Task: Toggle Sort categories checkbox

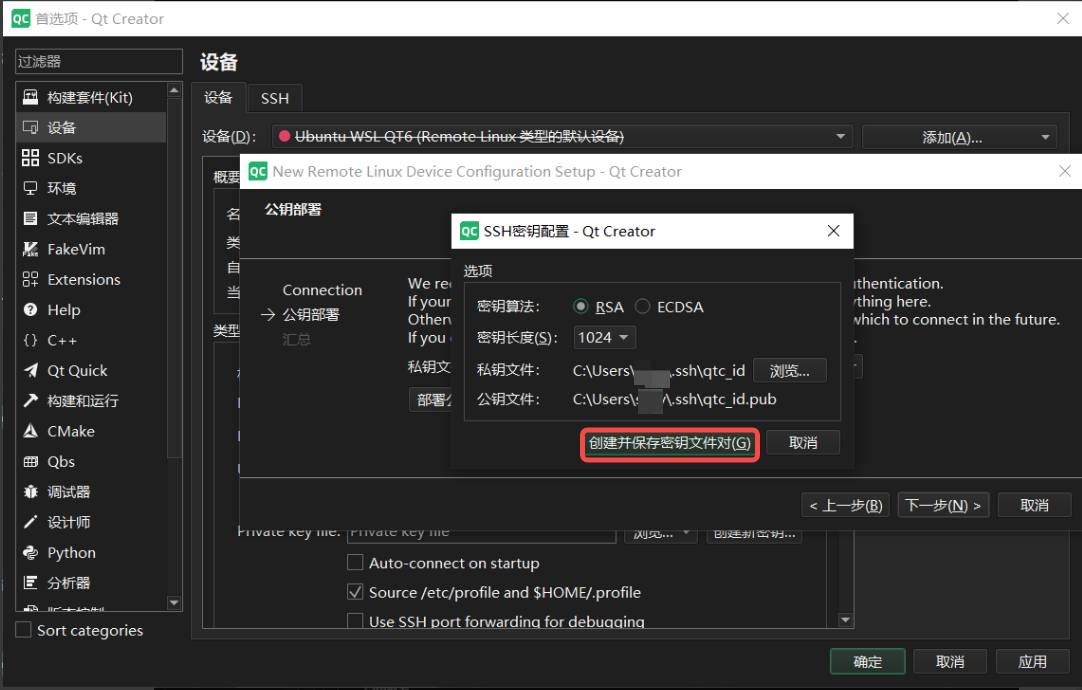Action: (23, 630)
